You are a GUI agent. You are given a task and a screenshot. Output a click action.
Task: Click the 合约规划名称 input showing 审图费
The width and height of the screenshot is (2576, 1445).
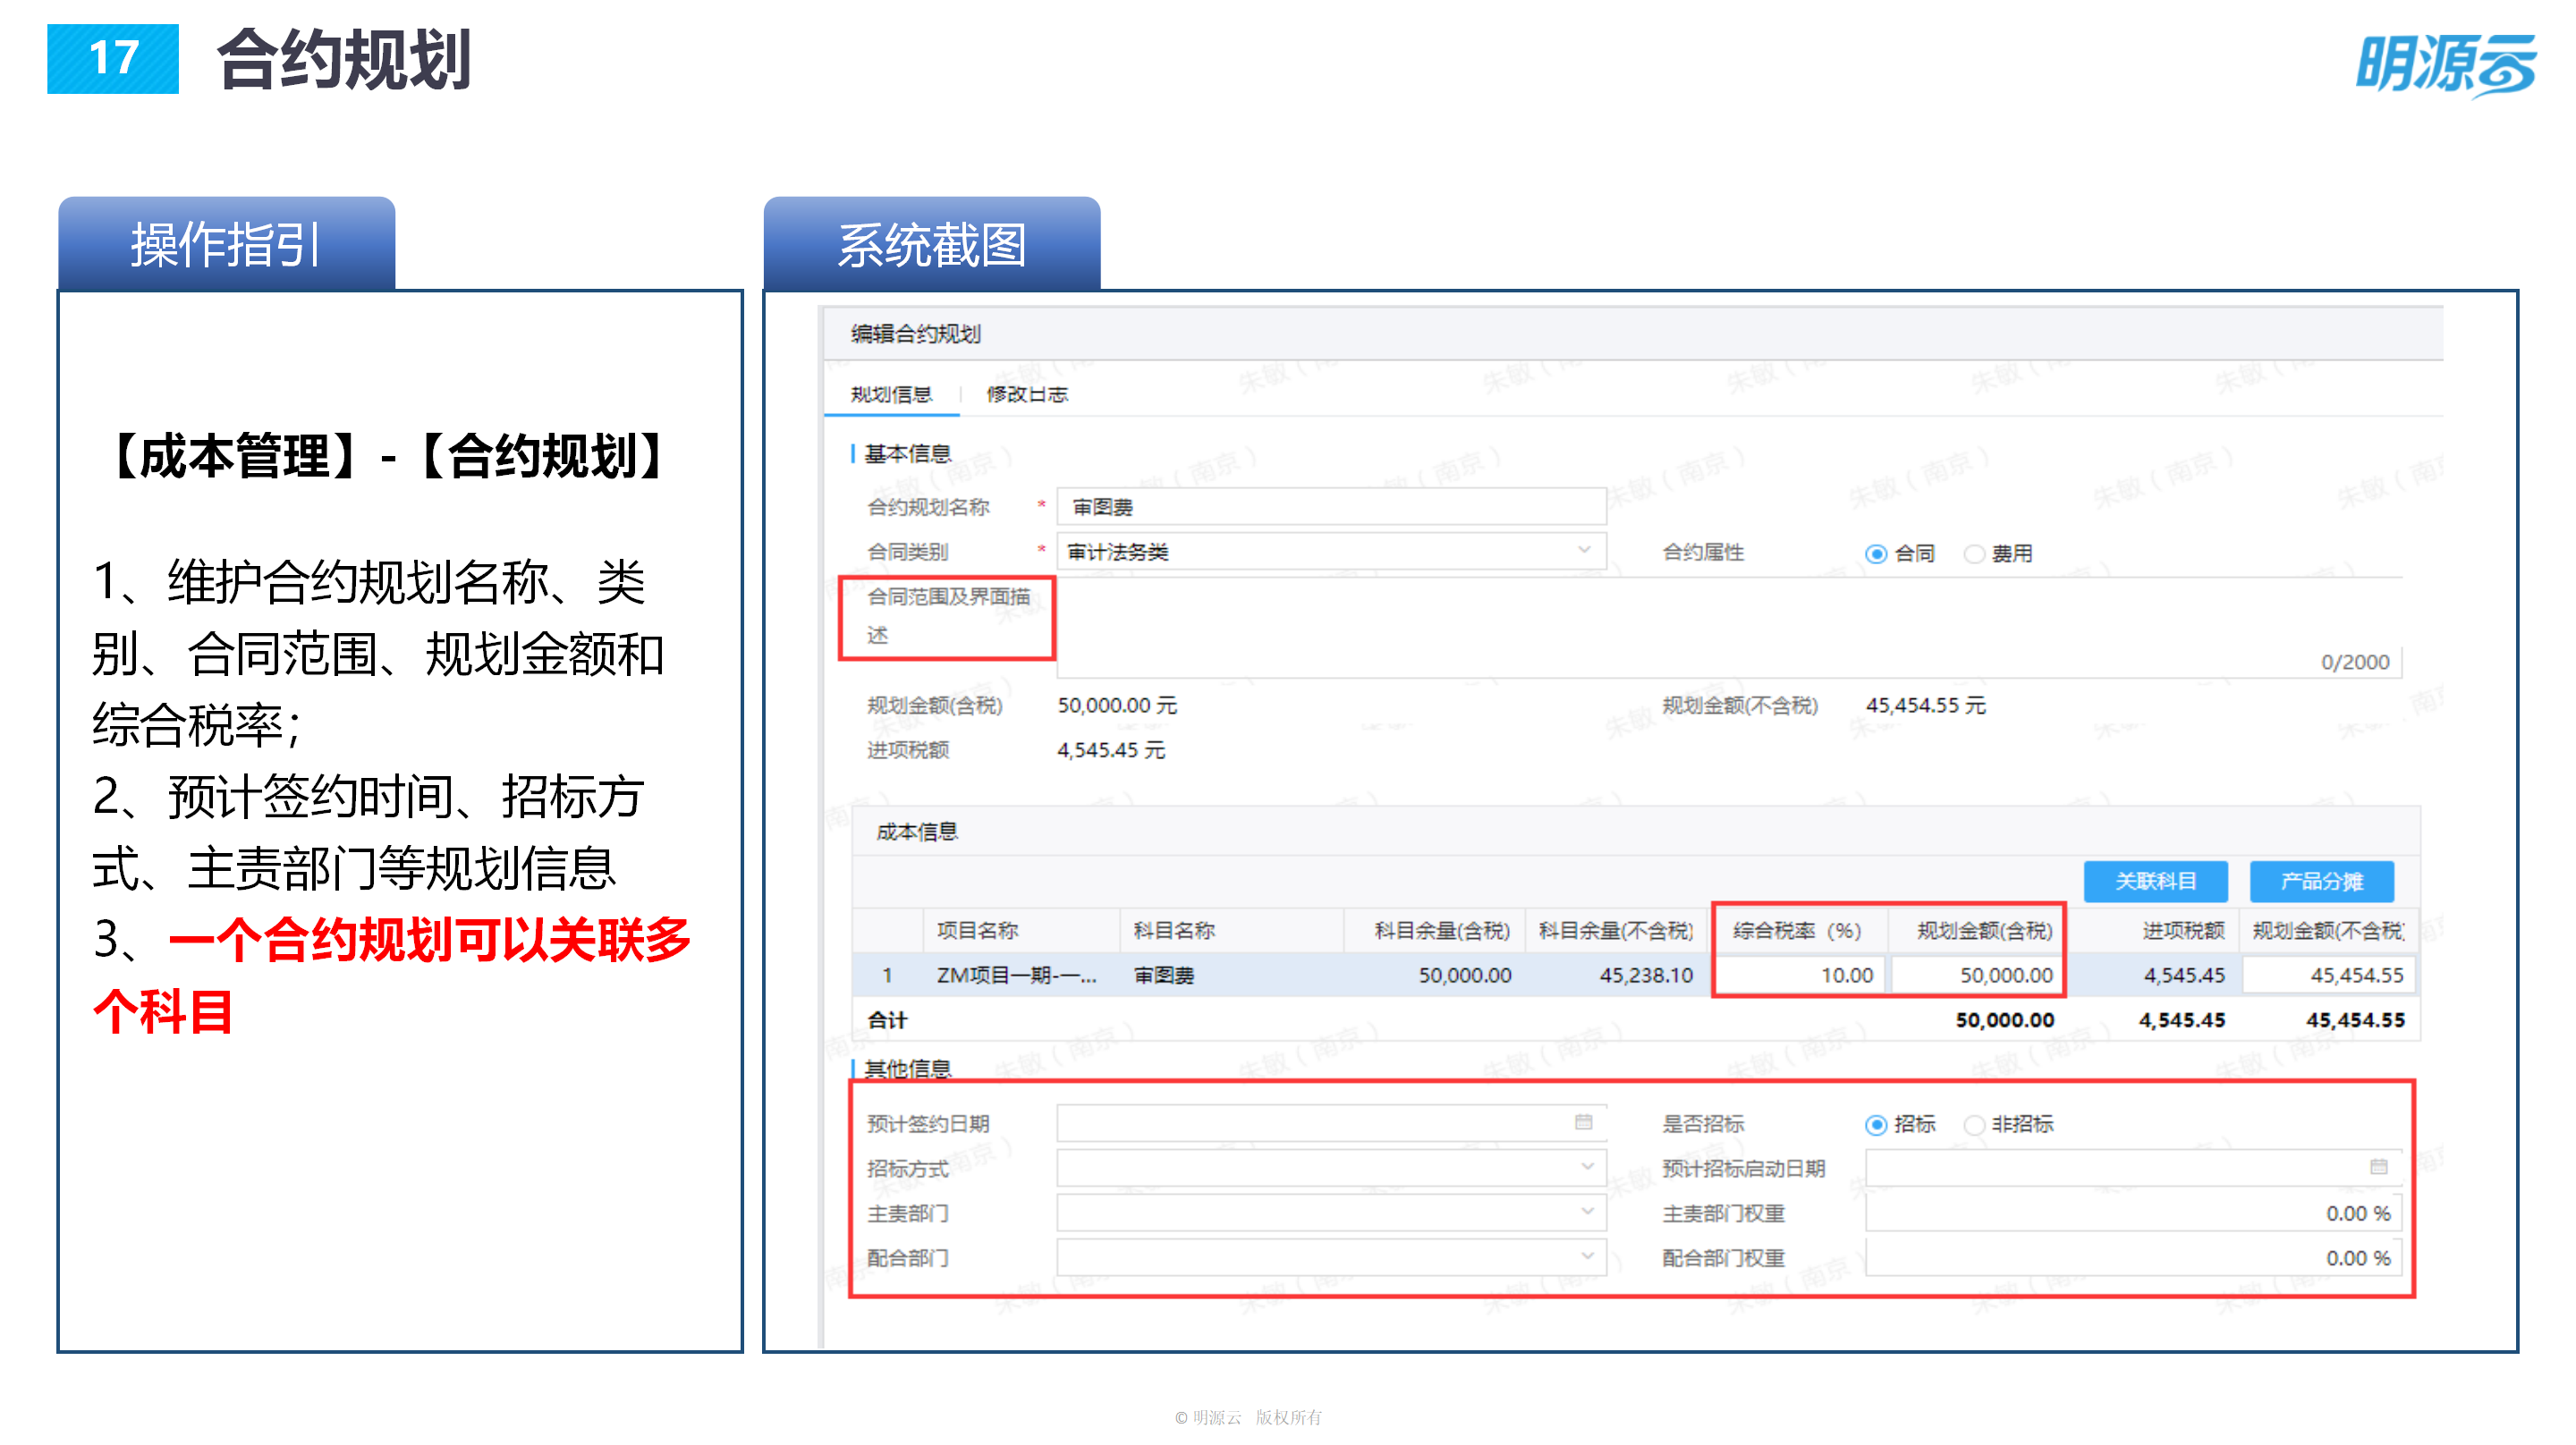tap(1330, 507)
